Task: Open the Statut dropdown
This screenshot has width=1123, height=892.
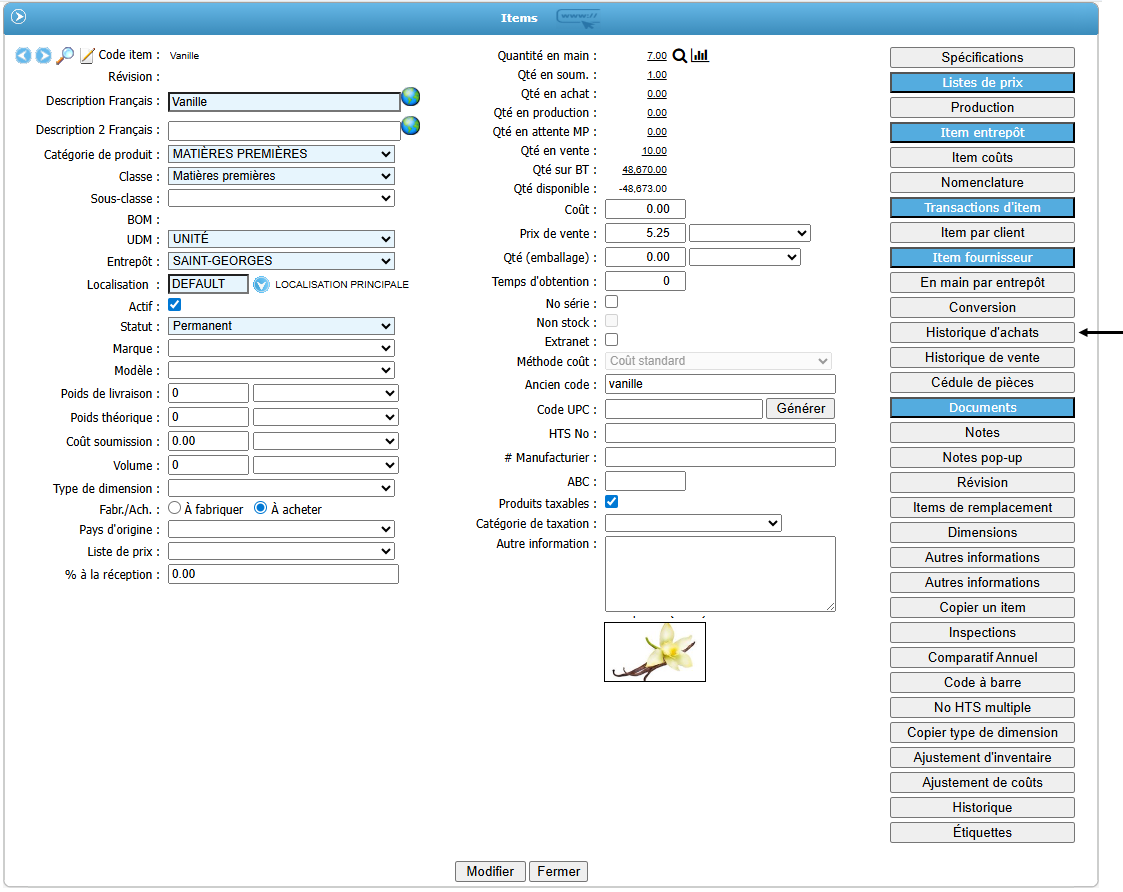Action: 281,326
